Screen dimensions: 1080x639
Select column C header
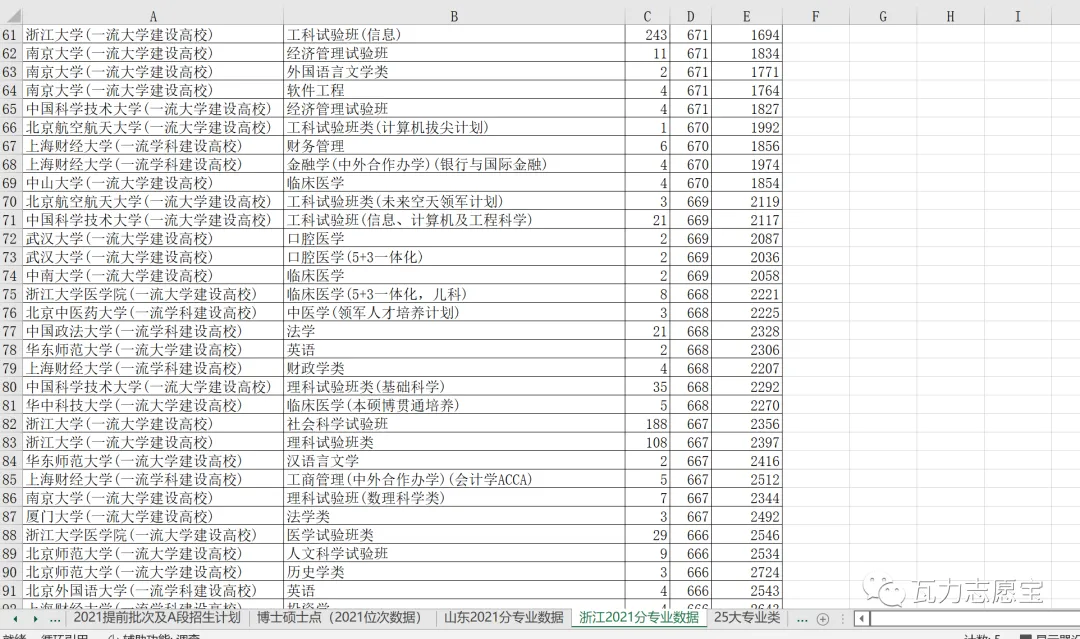click(x=647, y=17)
